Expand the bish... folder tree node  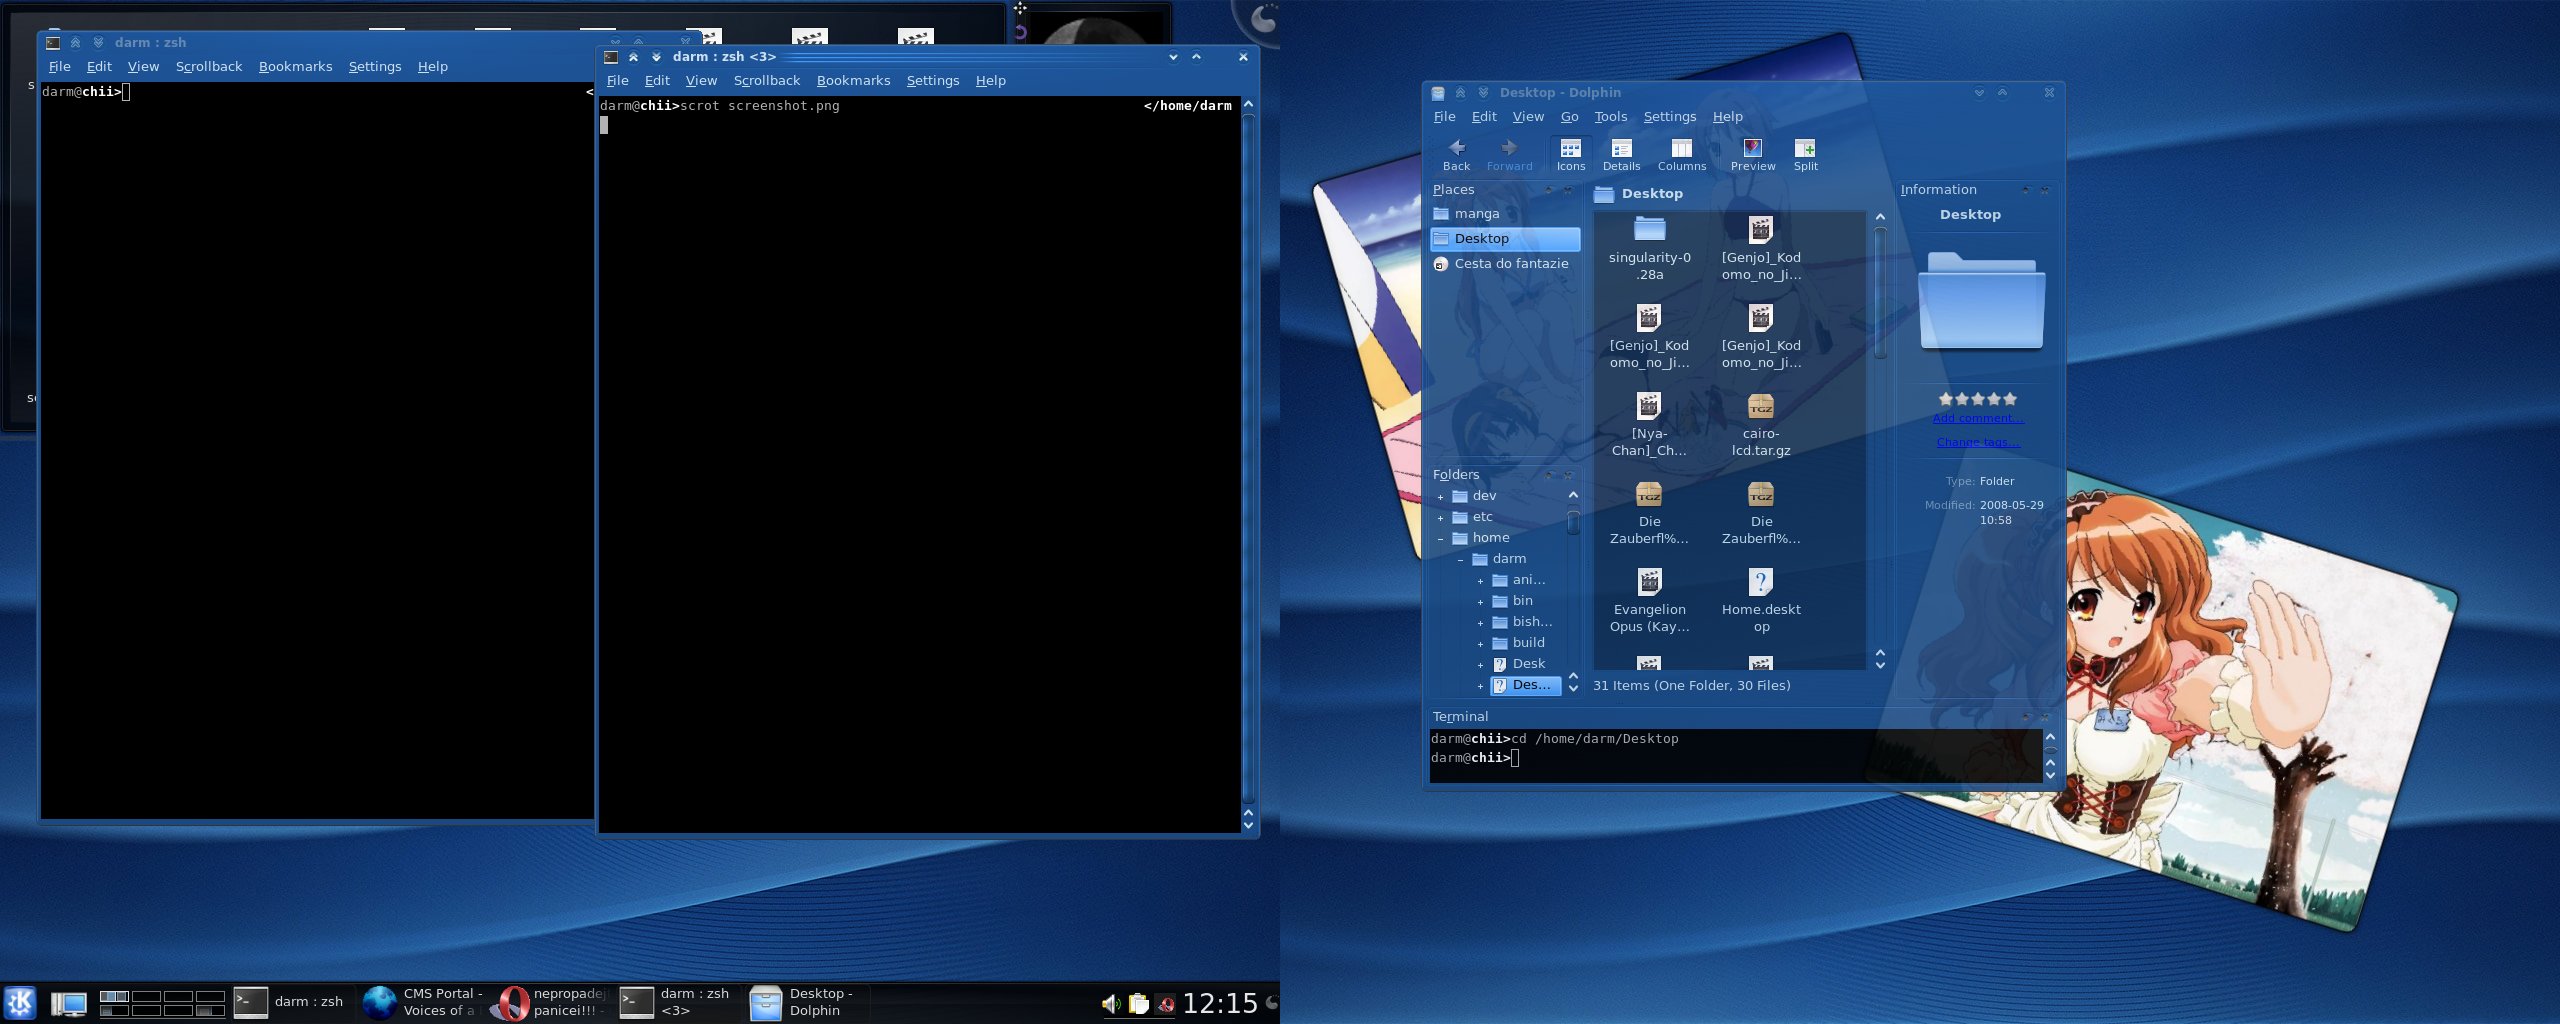click(x=1480, y=623)
